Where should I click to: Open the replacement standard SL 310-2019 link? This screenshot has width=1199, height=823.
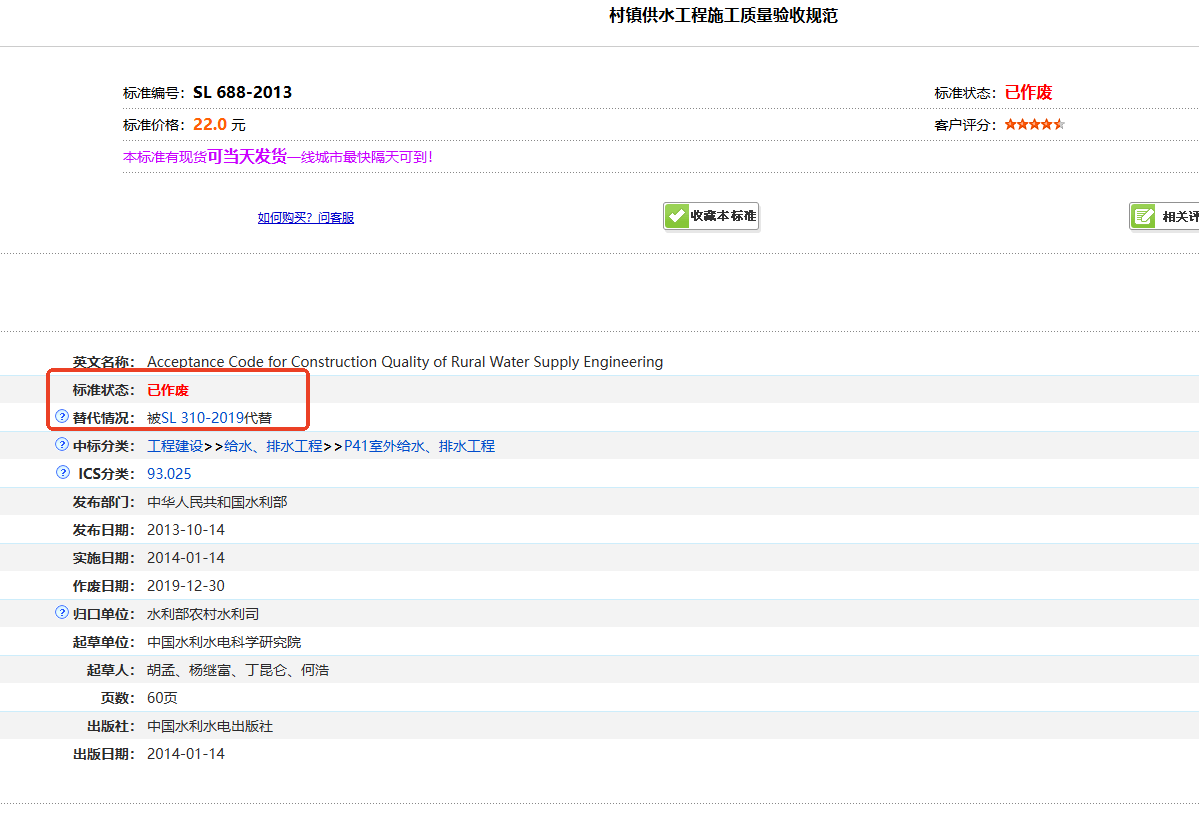203,418
